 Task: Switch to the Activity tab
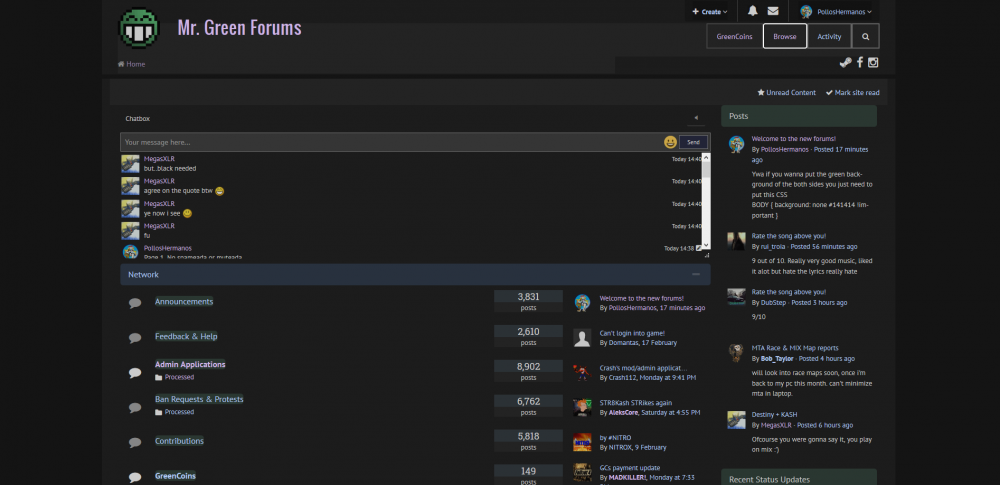coord(829,36)
